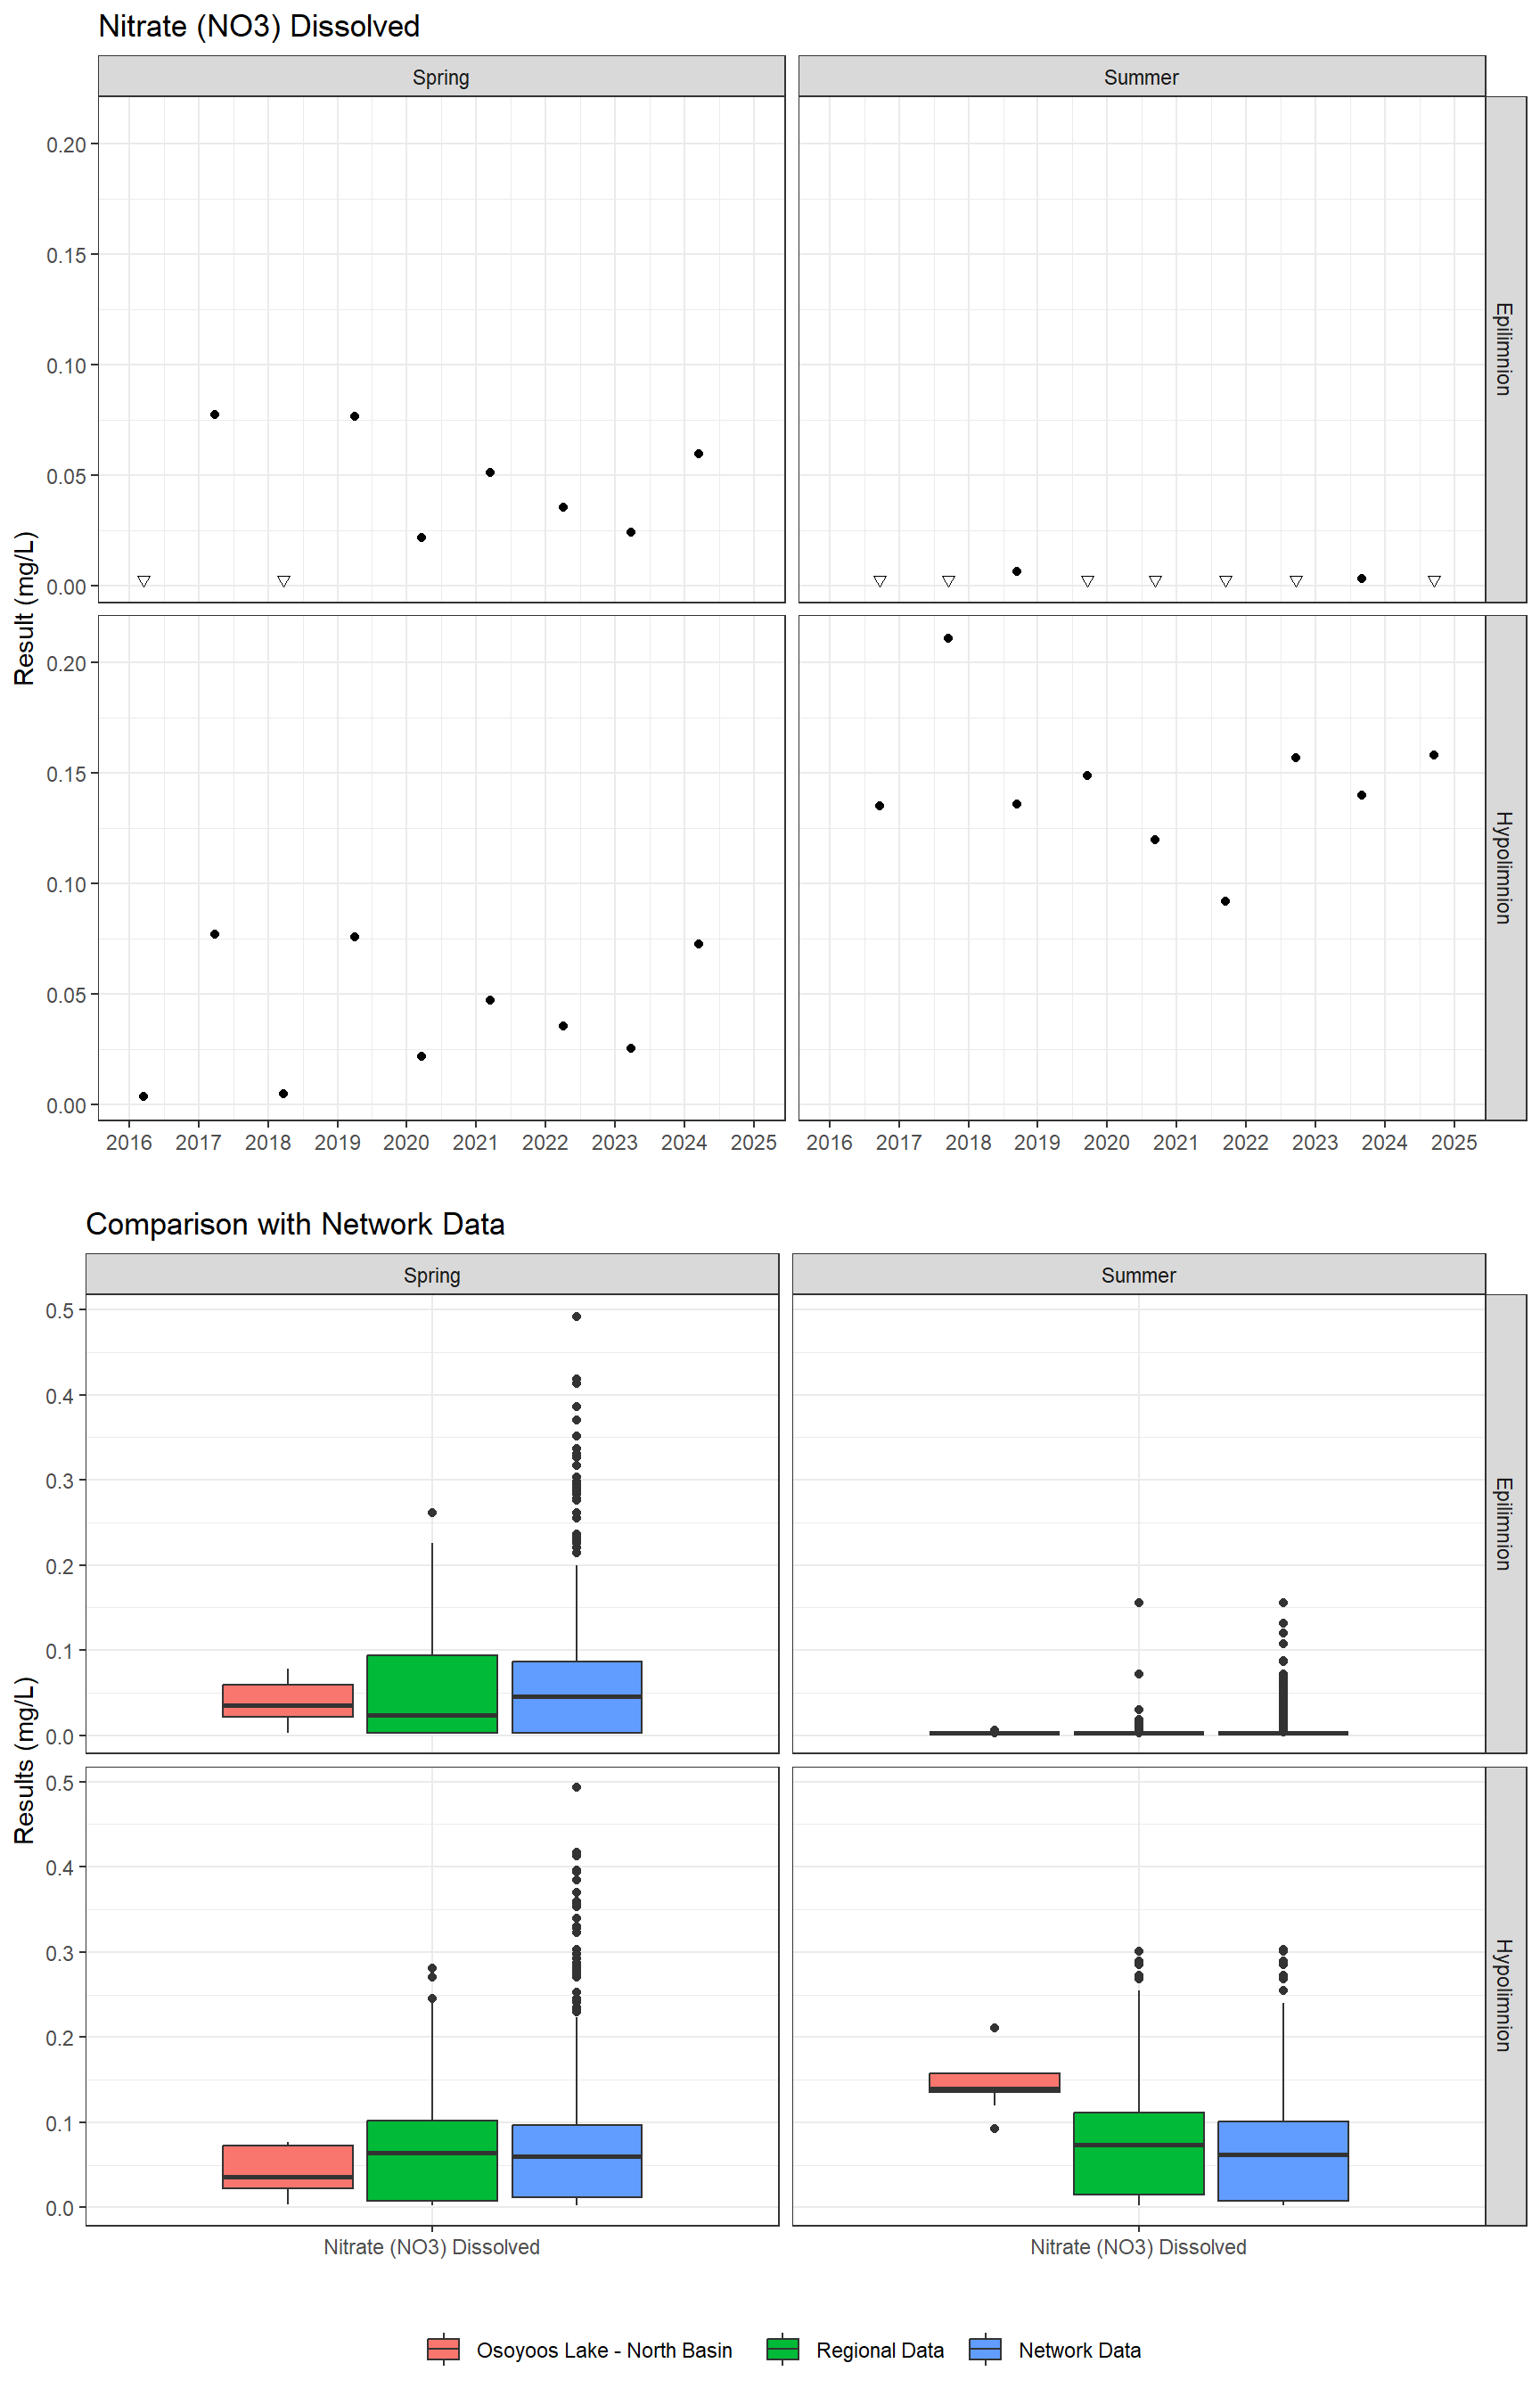This screenshot has width=1540, height=2396.
Task: Click the 2016 triangle marker in Spring Epilimnion
Action: pyautogui.click(x=144, y=581)
